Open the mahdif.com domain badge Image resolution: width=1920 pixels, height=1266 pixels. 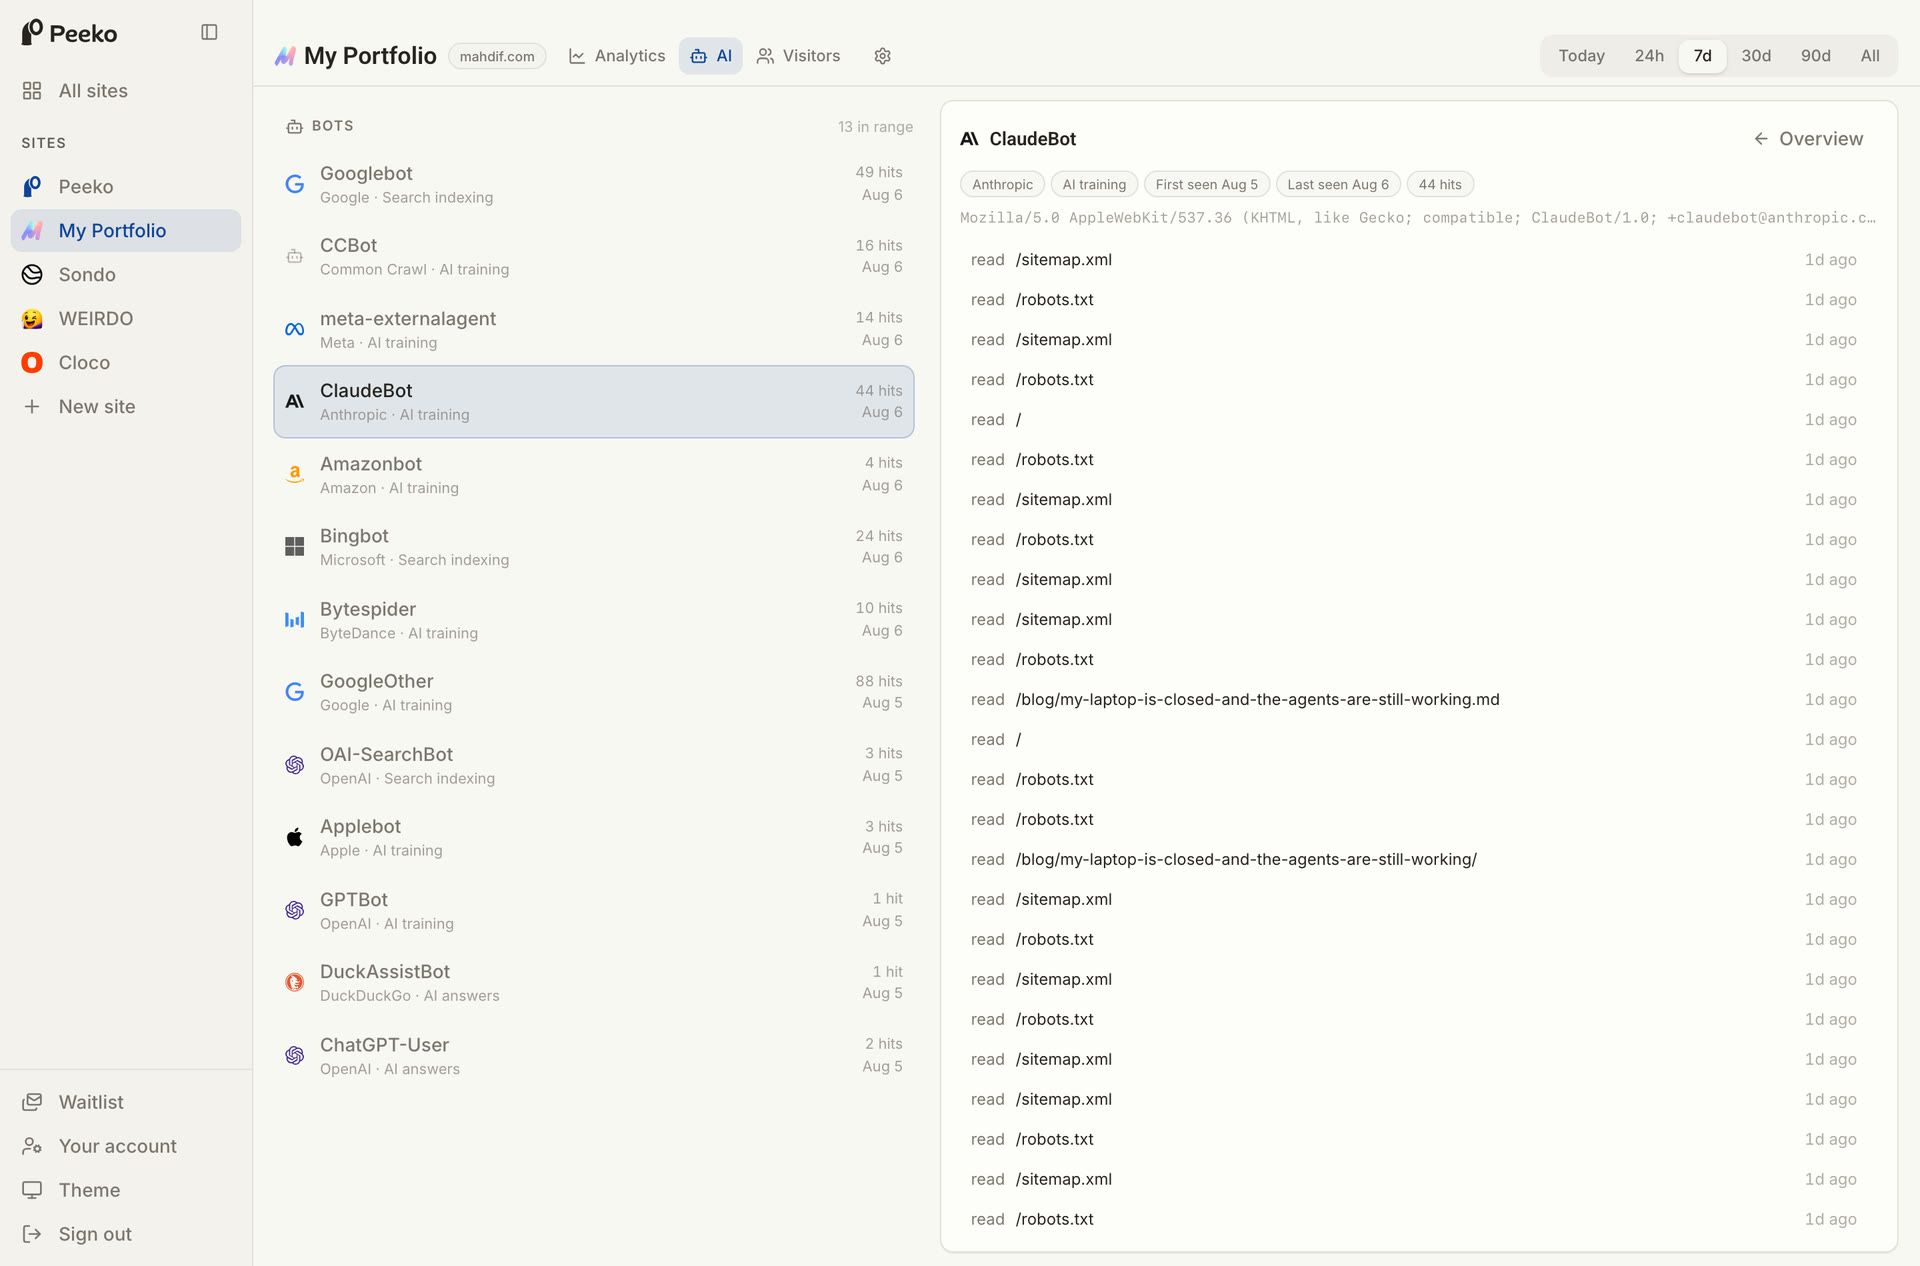tap(497, 56)
